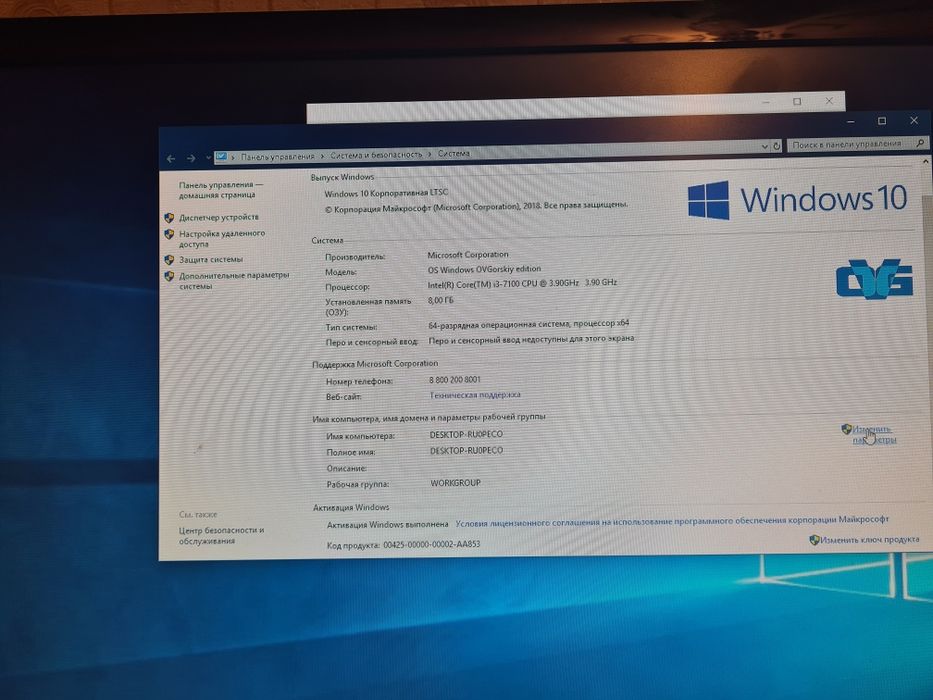Screen dimensions: 933x700
Task: Select the '64-разрядная операционная система' text
Action: [x=500, y=324]
